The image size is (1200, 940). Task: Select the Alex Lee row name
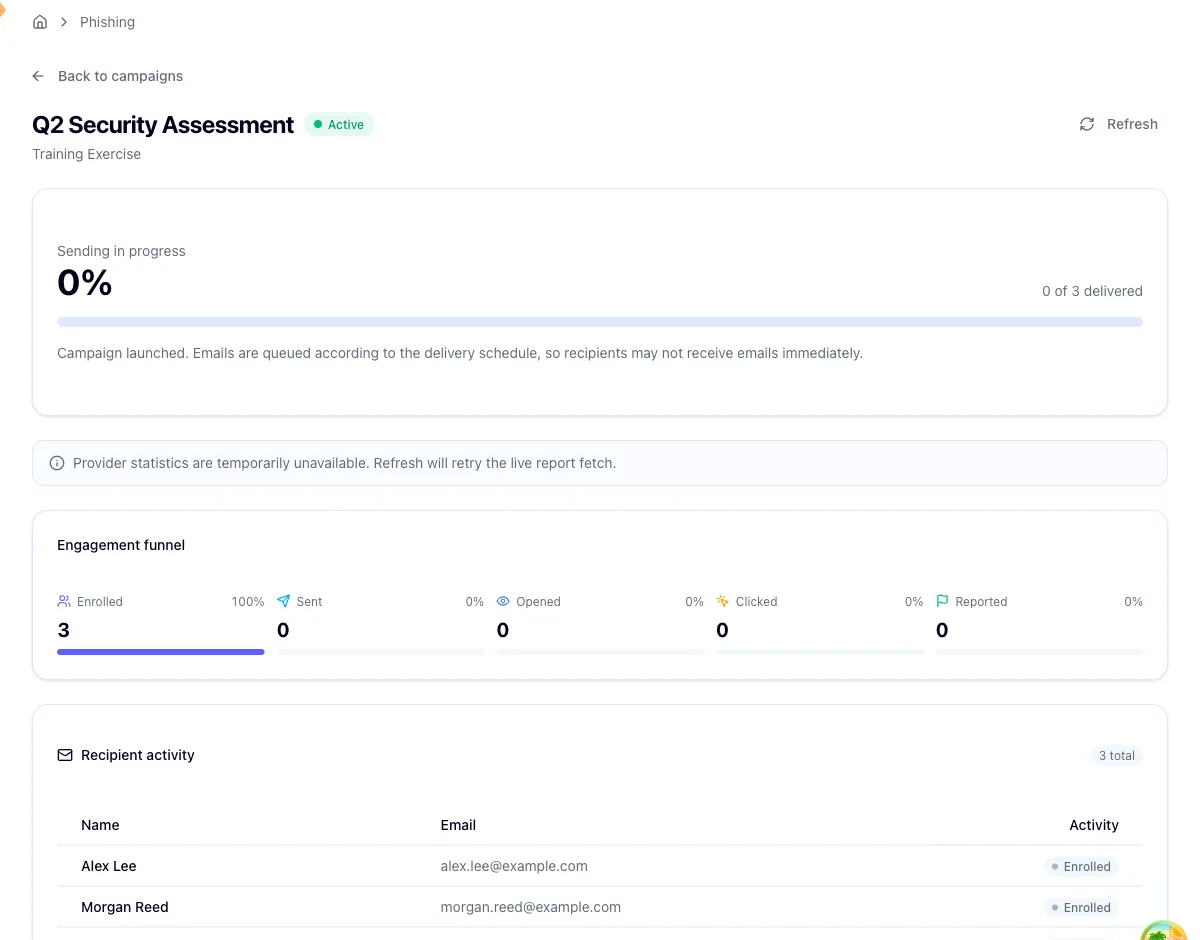point(109,866)
